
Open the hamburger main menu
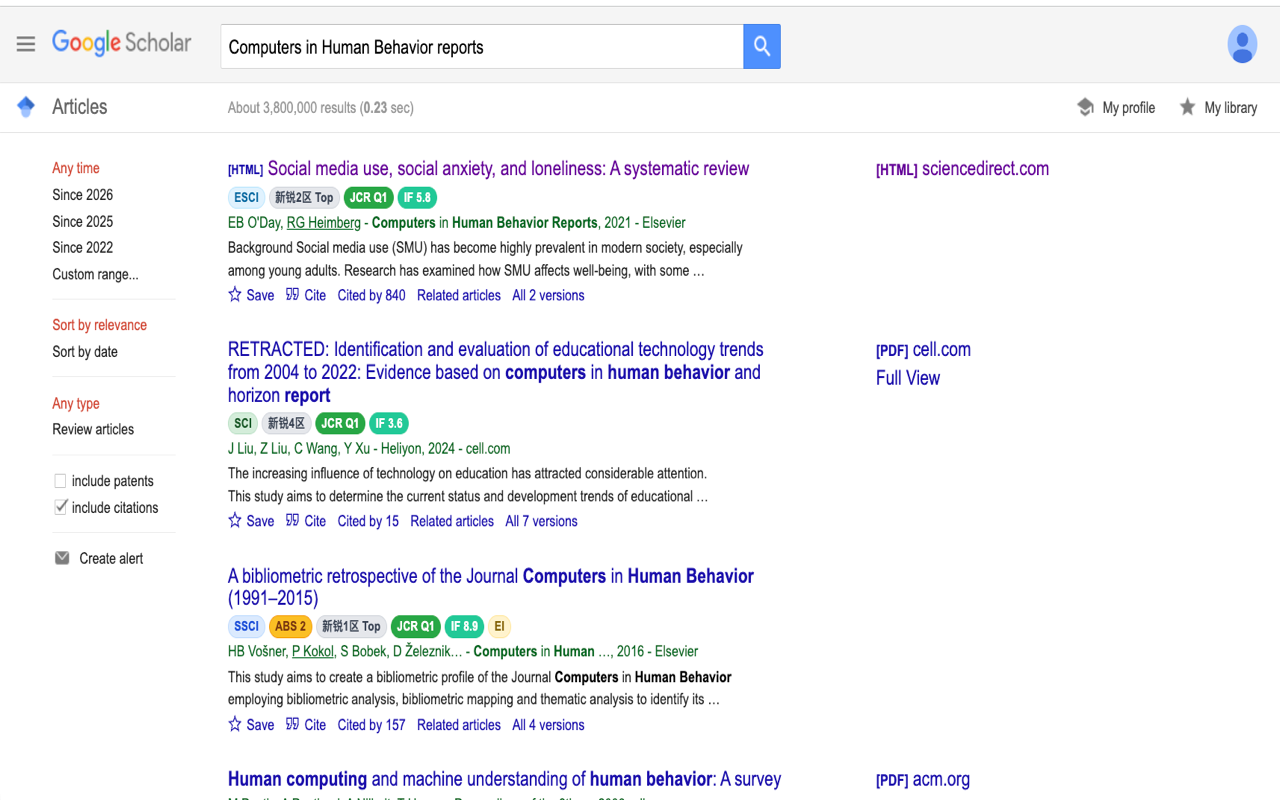point(26,44)
